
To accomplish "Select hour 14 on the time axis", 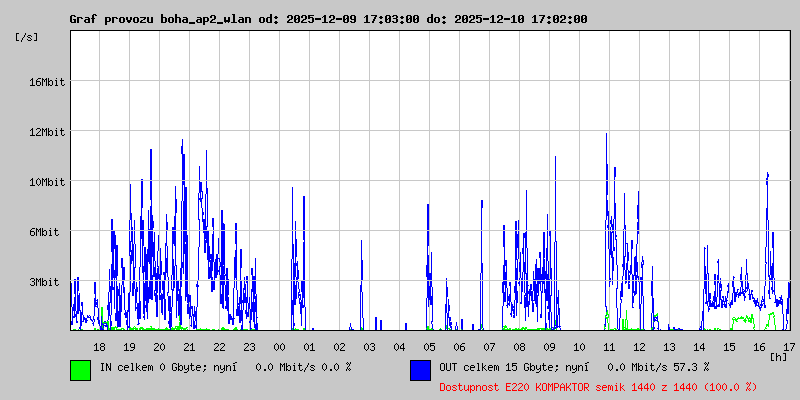I will (x=699, y=346).
